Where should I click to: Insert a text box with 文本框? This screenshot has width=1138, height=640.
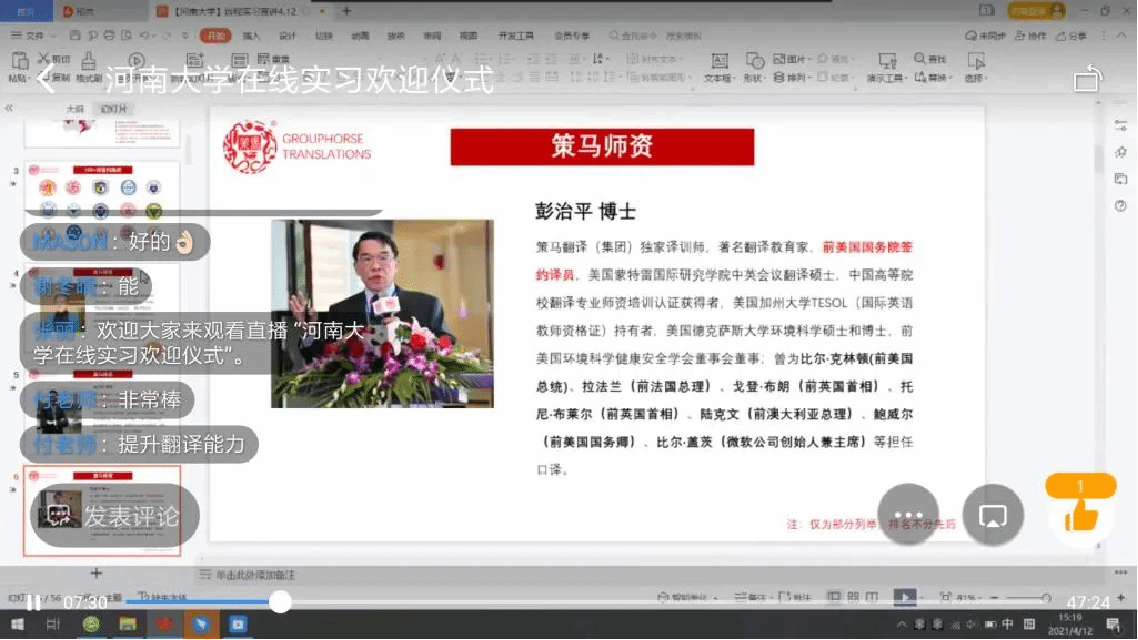click(719, 67)
